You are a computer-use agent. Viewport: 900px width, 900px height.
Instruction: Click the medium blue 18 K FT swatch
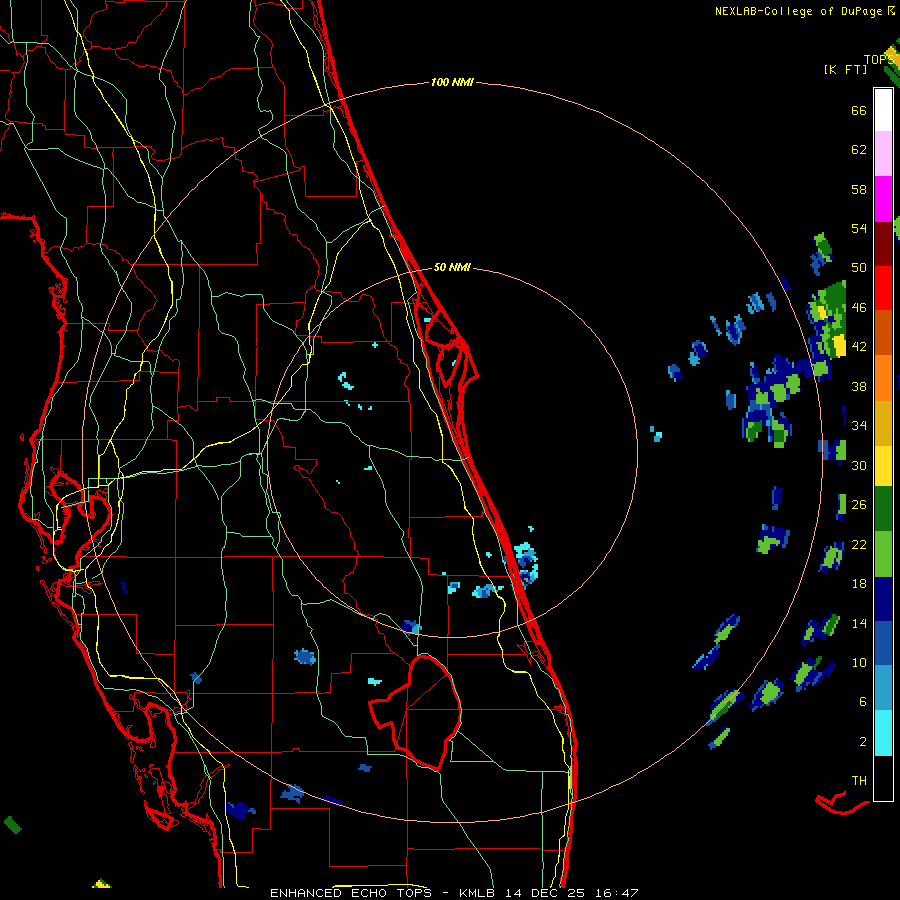click(x=883, y=643)
